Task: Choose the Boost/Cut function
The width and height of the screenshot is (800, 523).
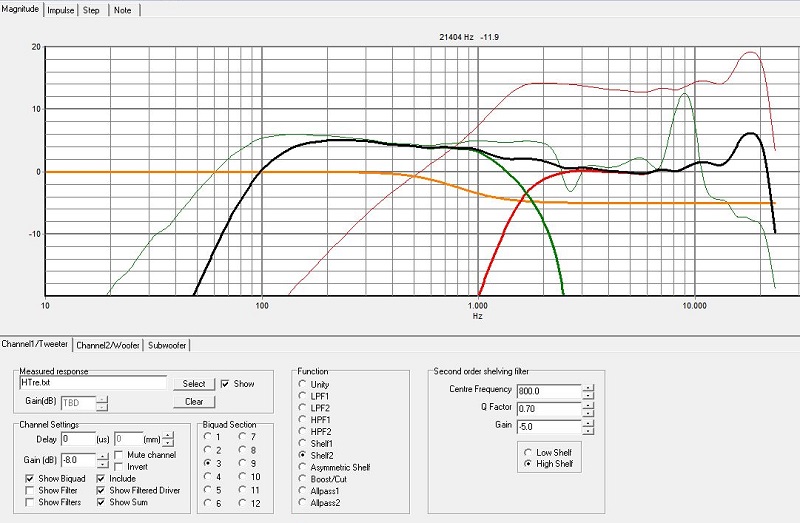Action: tap(303, 479)
